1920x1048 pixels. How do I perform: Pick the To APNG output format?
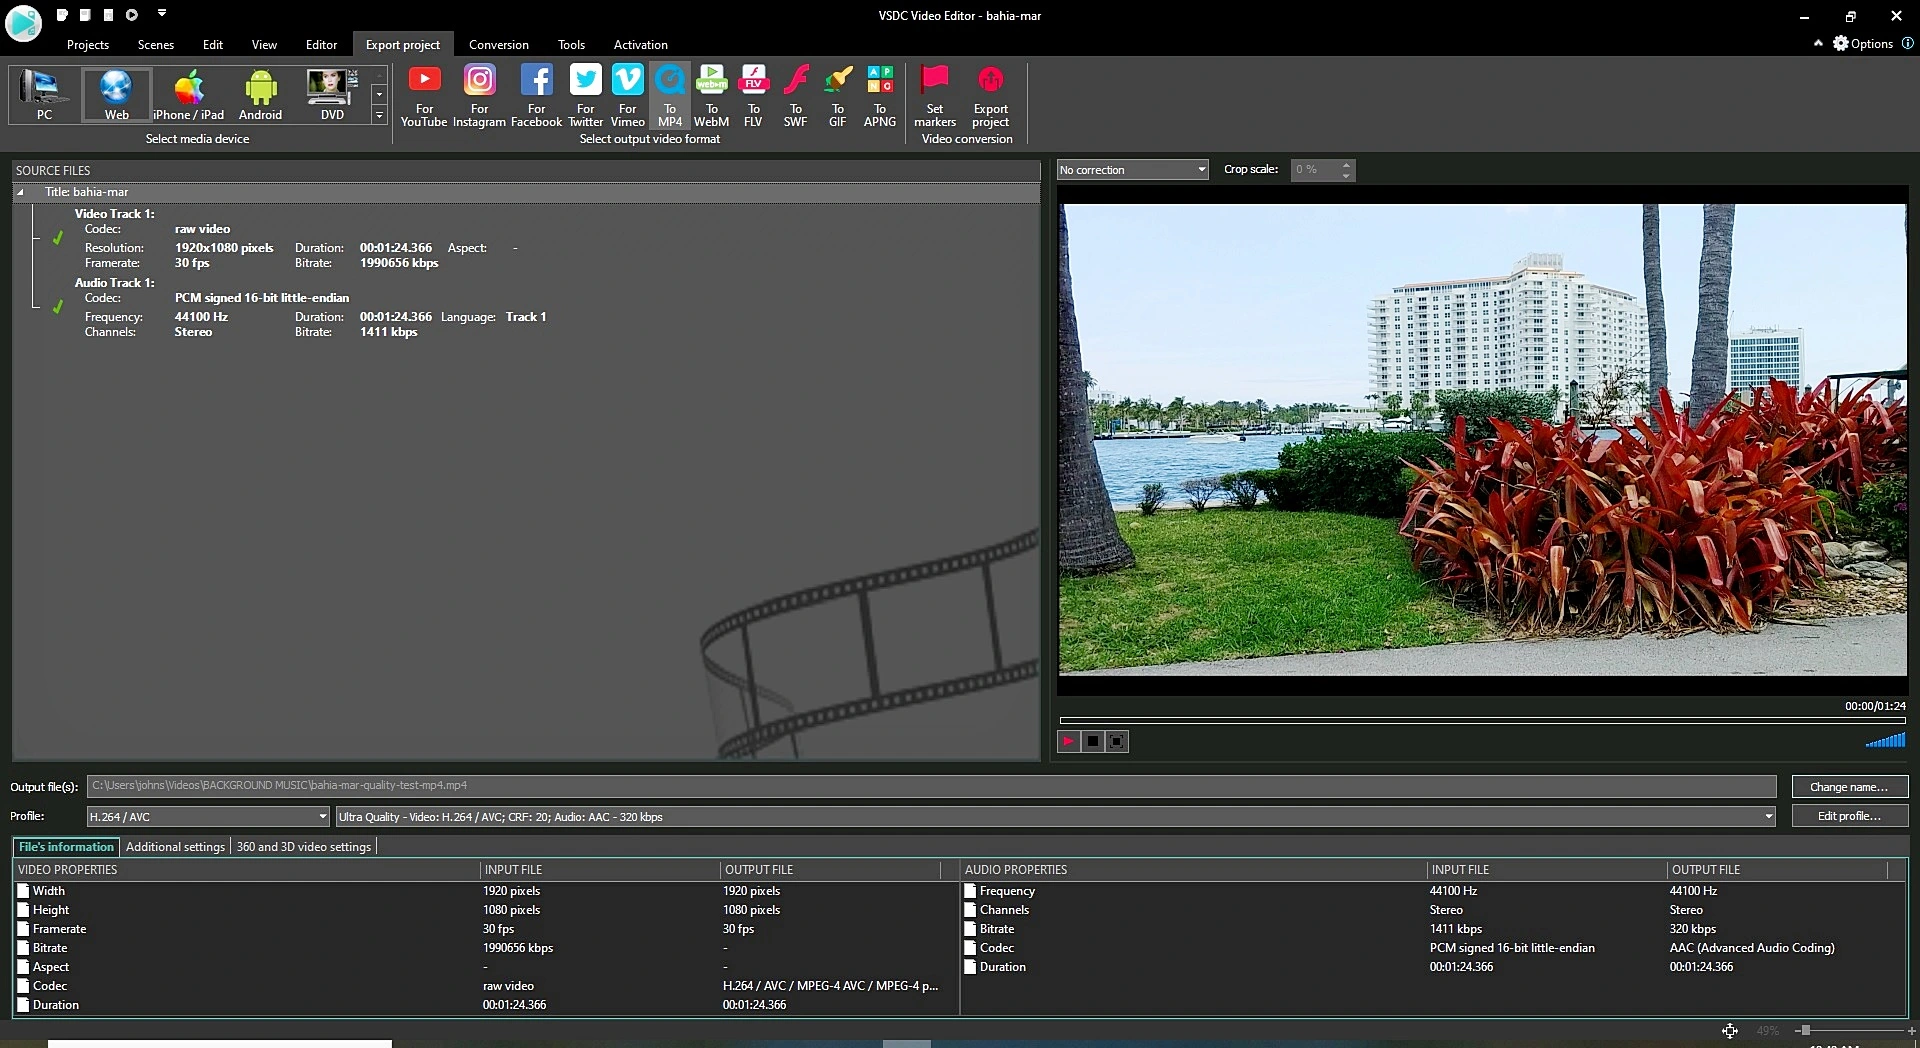point(880,96)
